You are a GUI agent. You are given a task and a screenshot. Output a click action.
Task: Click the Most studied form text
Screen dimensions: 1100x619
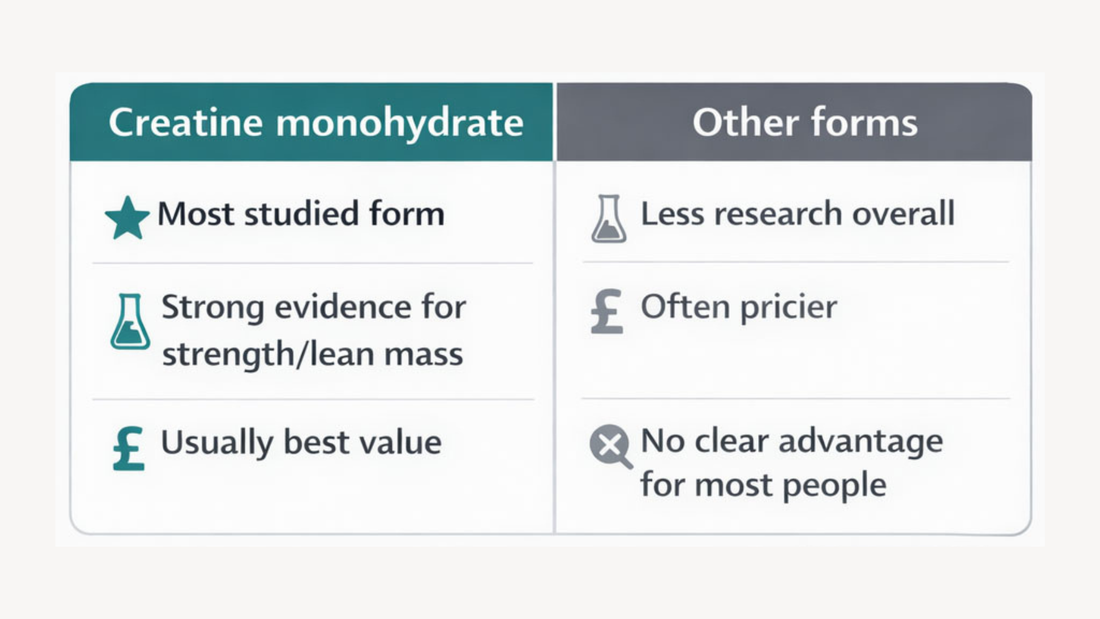pos(301,213)
